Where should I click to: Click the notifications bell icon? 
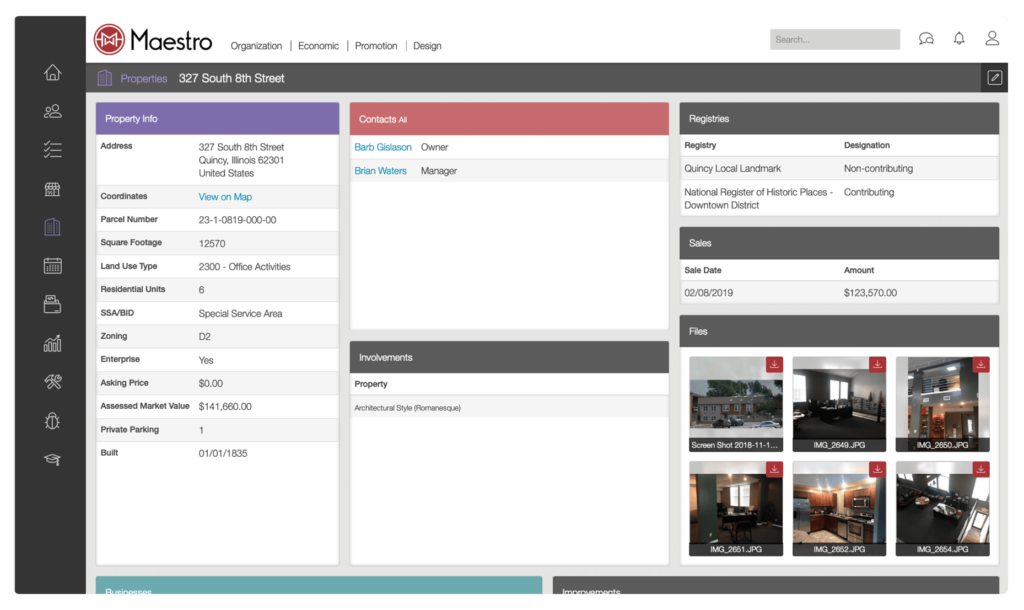click(958, 38)
